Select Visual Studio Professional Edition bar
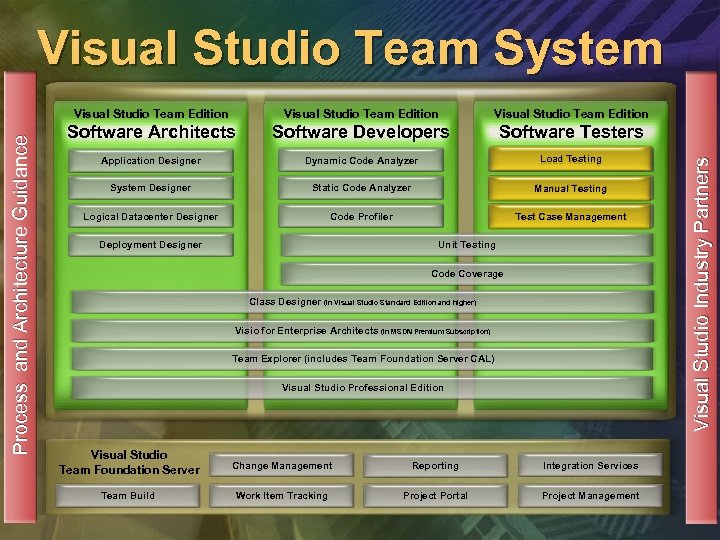This screenshot has height=540, width=720. point(362,388)
